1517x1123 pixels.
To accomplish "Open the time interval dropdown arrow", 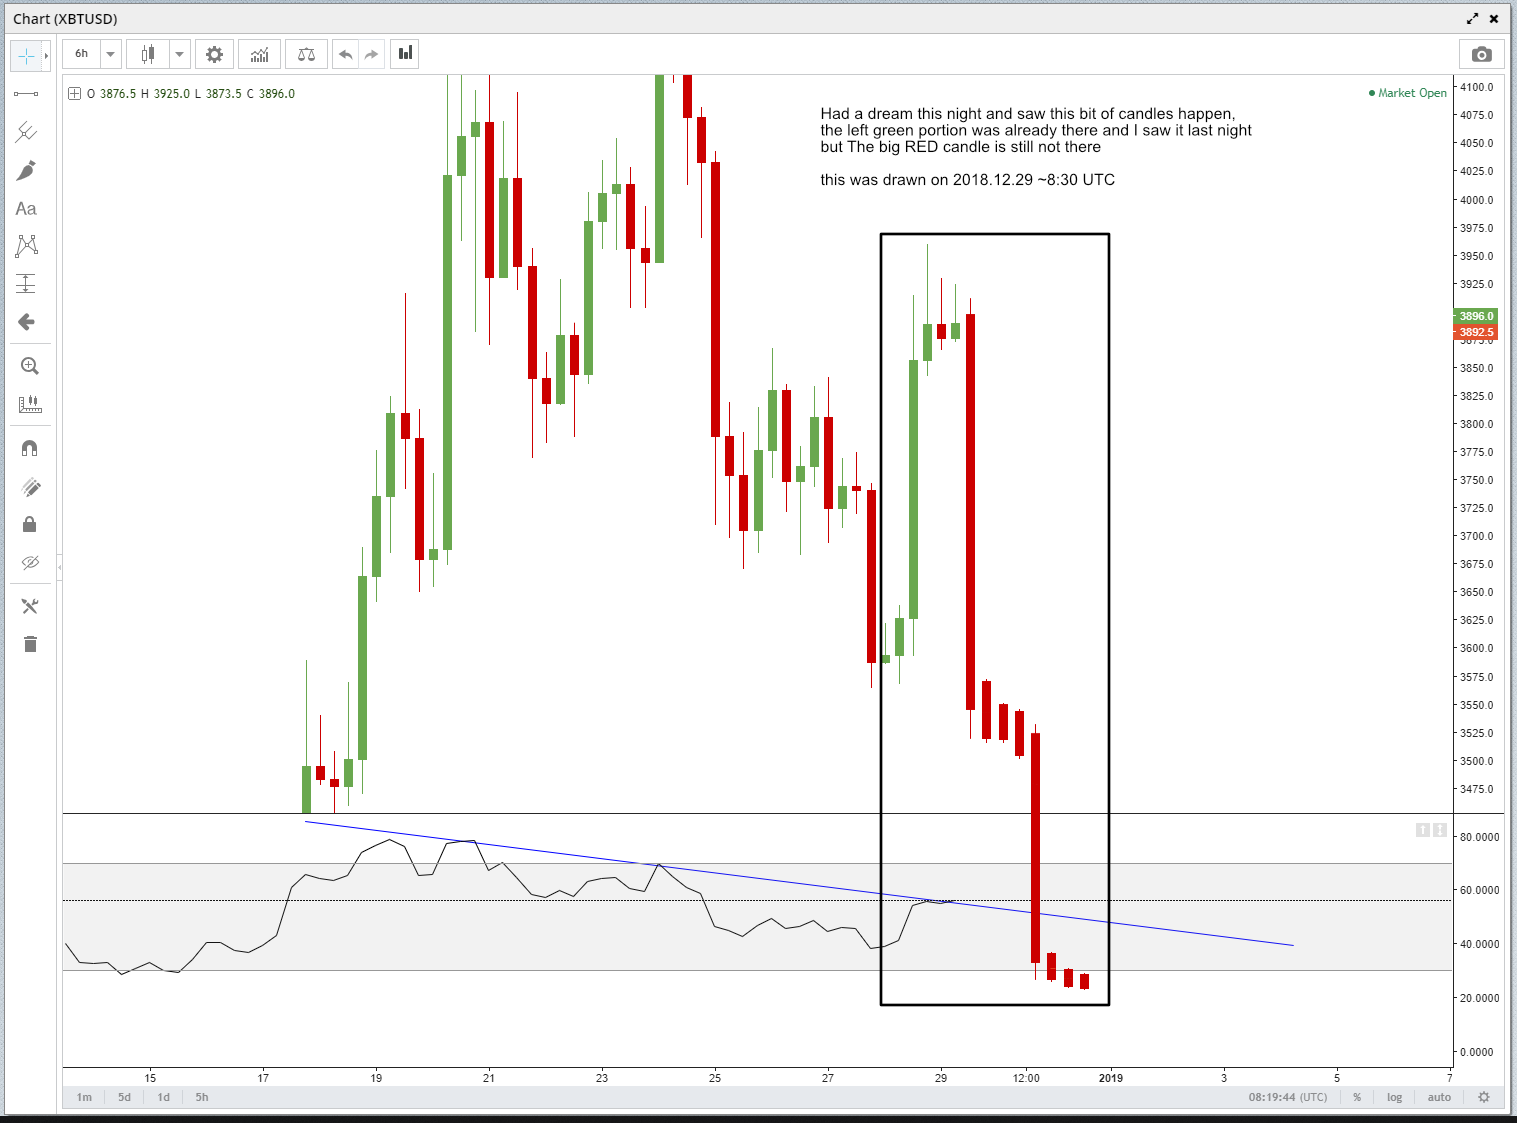I will (x=111, y=54).
